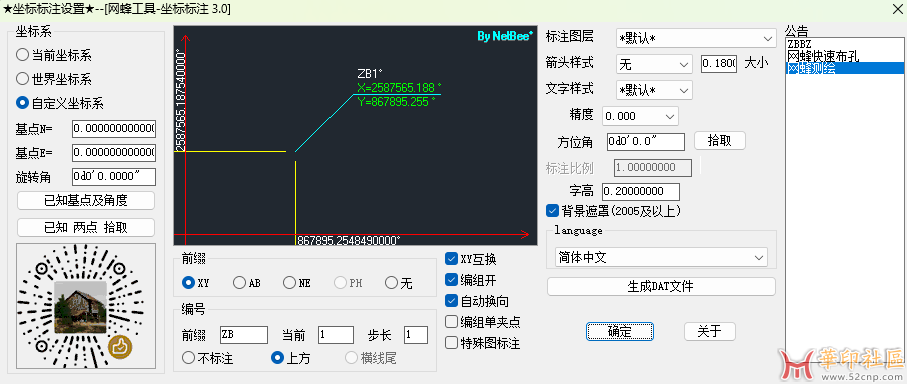Select 自定义坐标系 radio option
Screen dimensions: 907x384
tap(60, 104)
